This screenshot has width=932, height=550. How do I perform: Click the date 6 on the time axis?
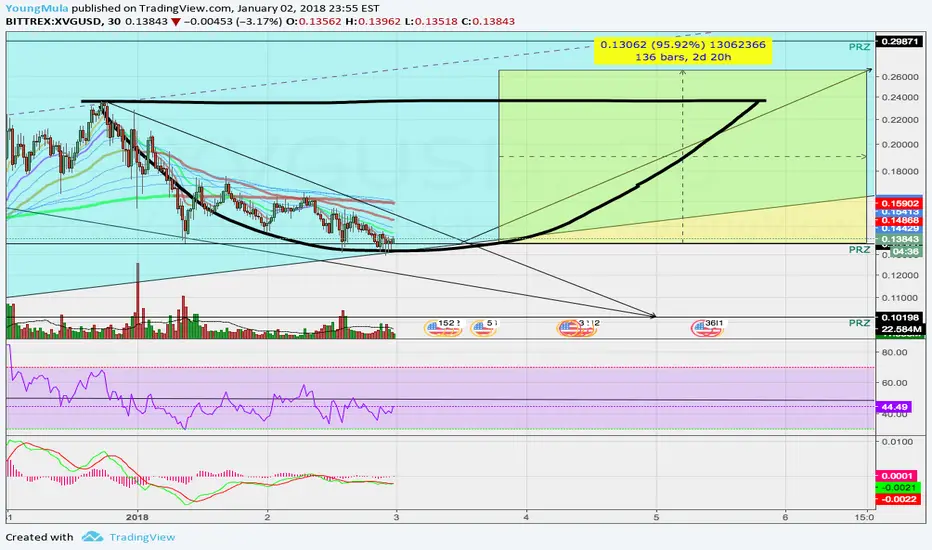tap(785, 517)
